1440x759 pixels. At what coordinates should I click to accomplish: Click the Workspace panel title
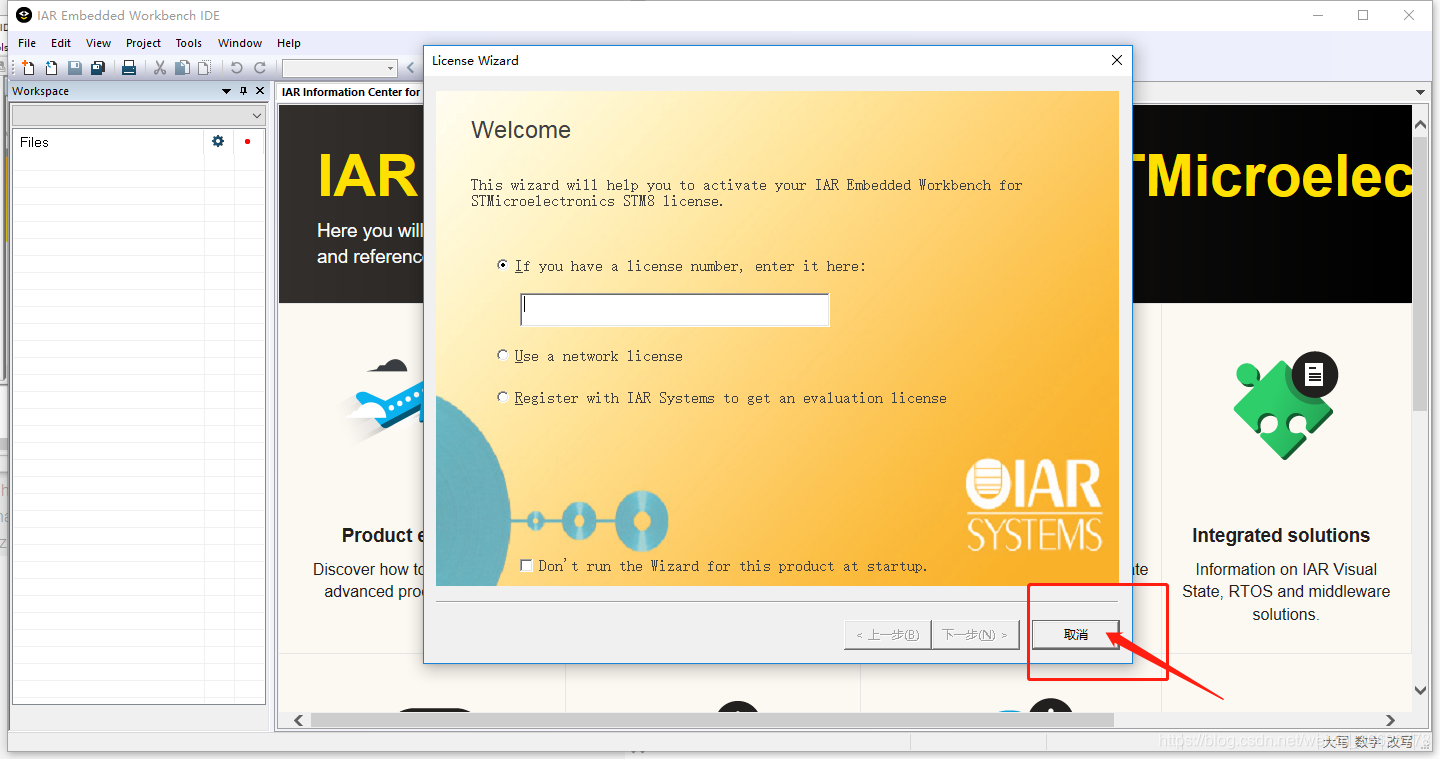pyautogui.click(x=41, y=91)
